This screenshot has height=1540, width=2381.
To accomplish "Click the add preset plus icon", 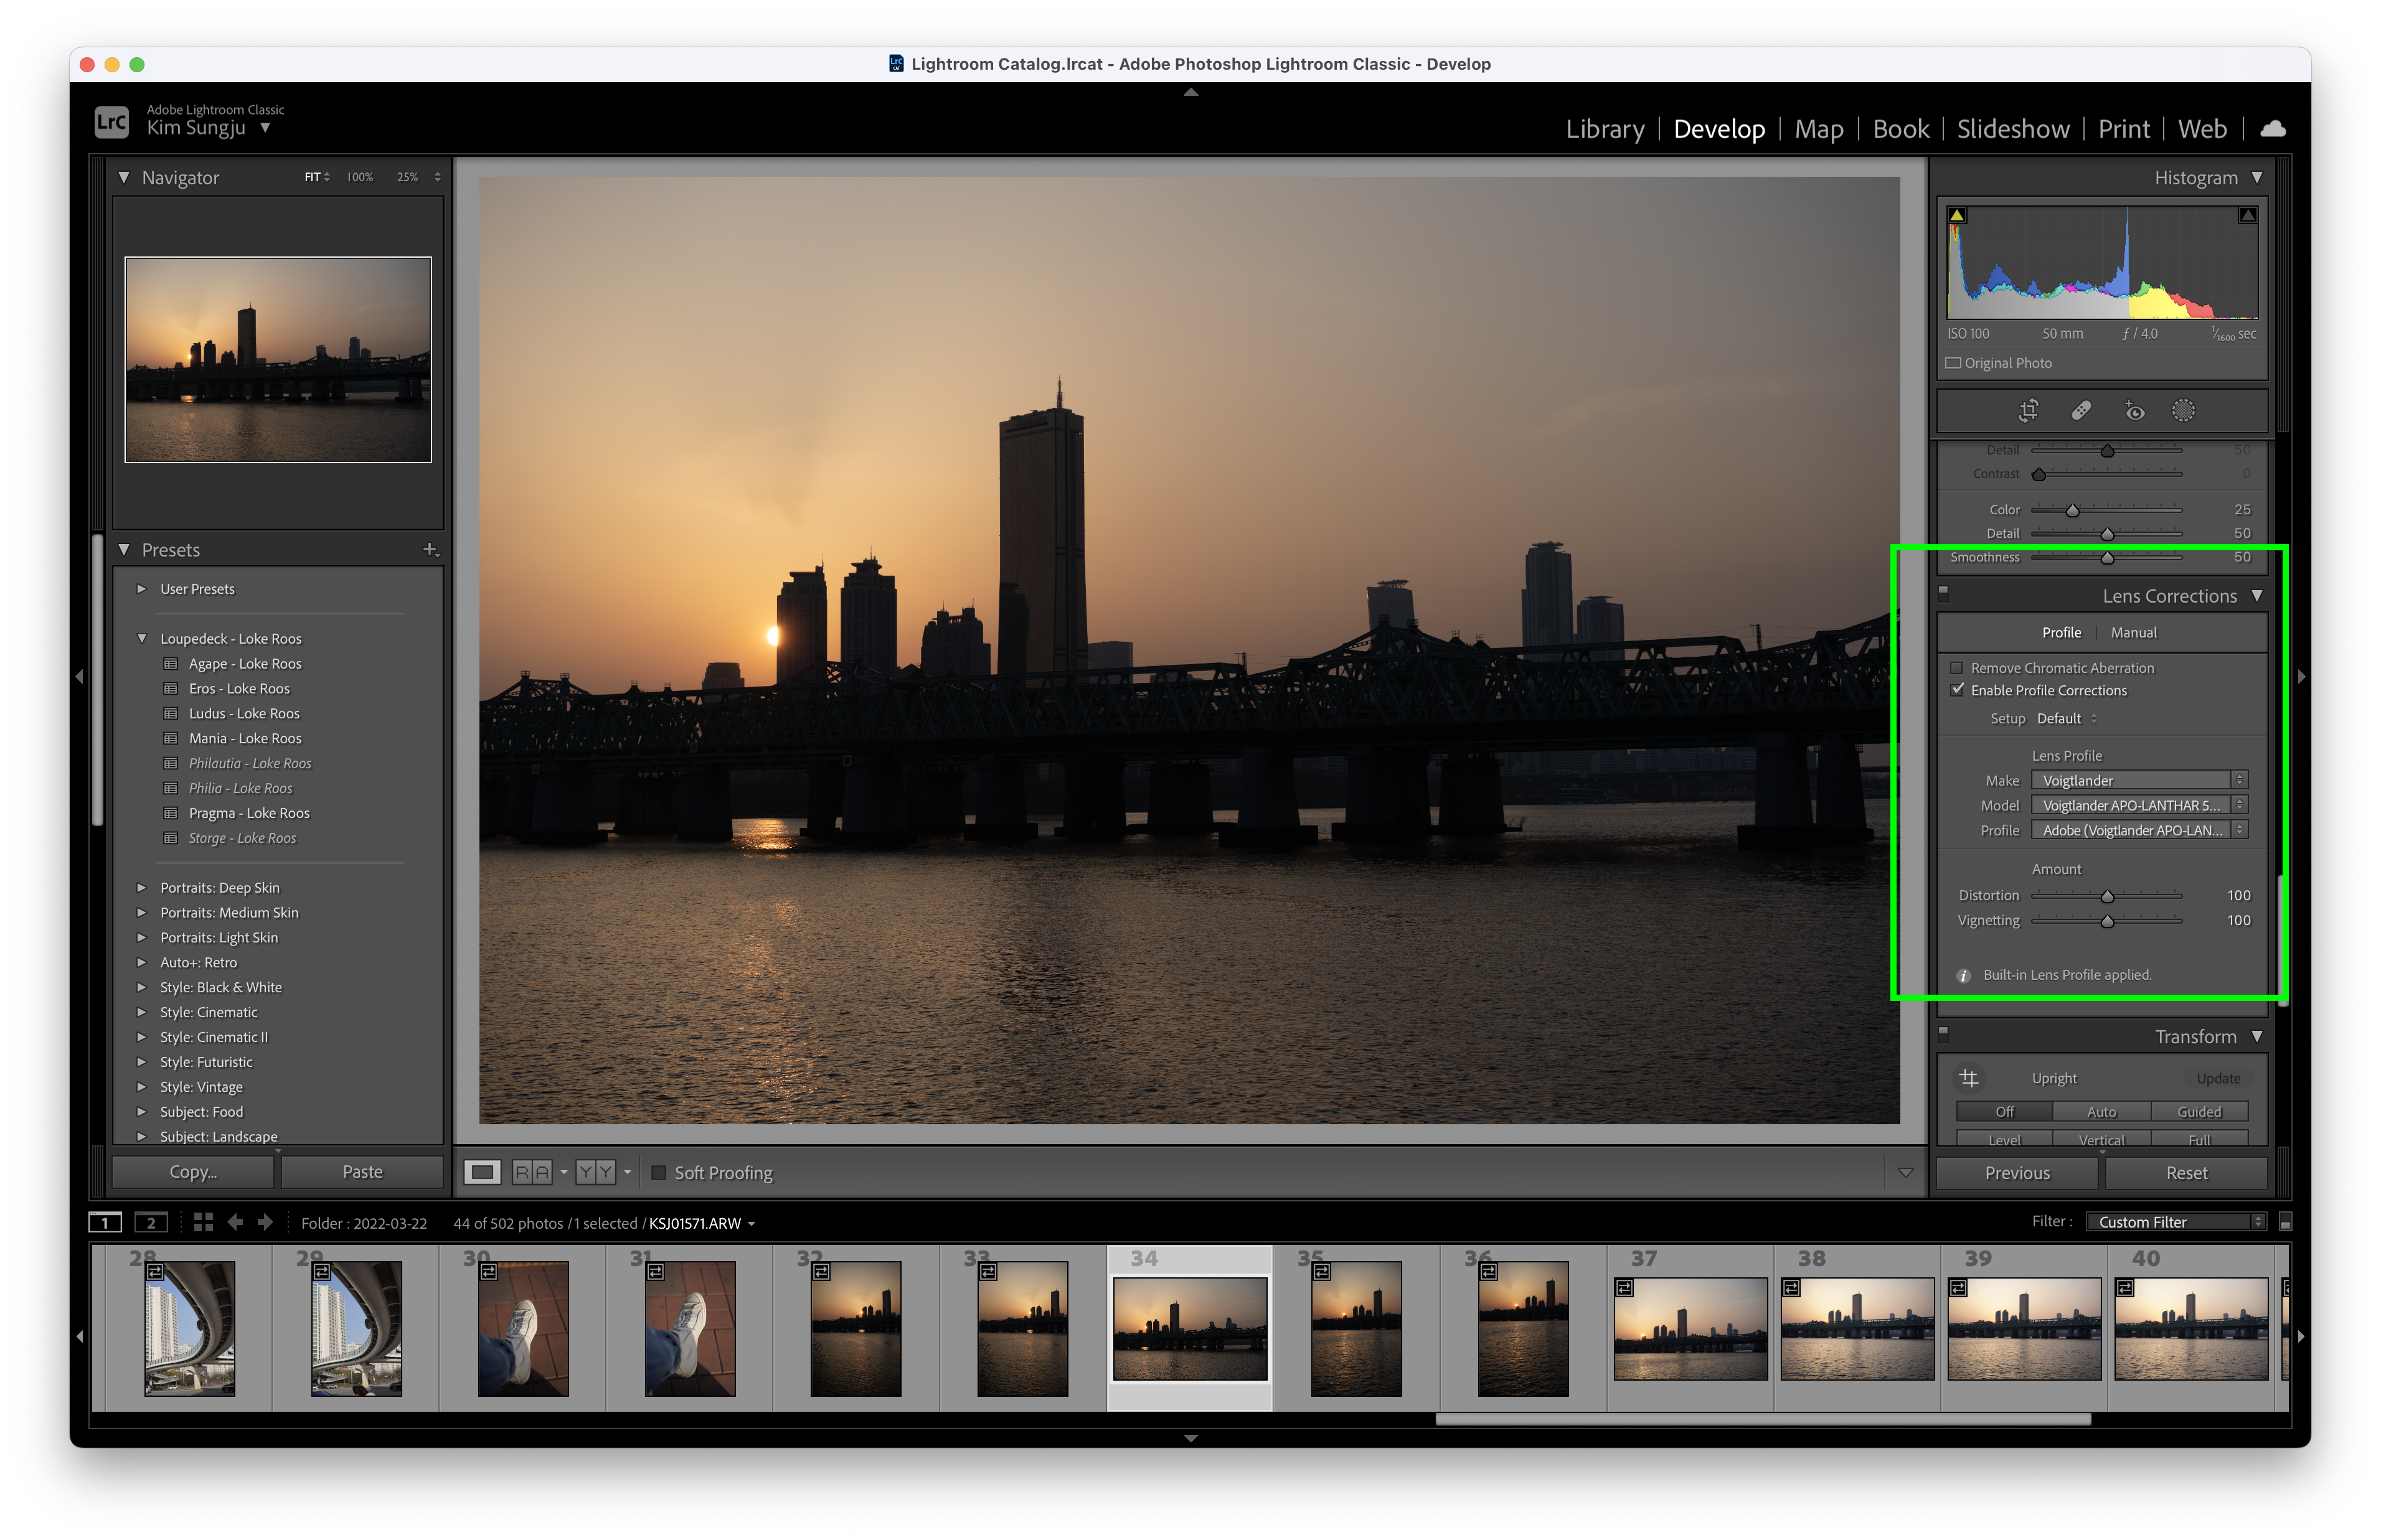I will pos(430,549).
